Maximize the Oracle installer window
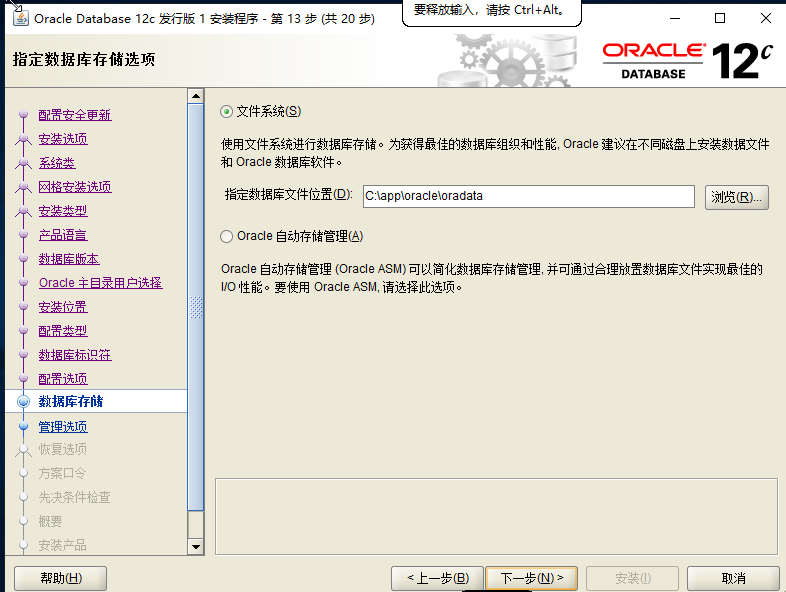This screenshot has height=592, width=786. pyautogui.click(x=720, y=19)
